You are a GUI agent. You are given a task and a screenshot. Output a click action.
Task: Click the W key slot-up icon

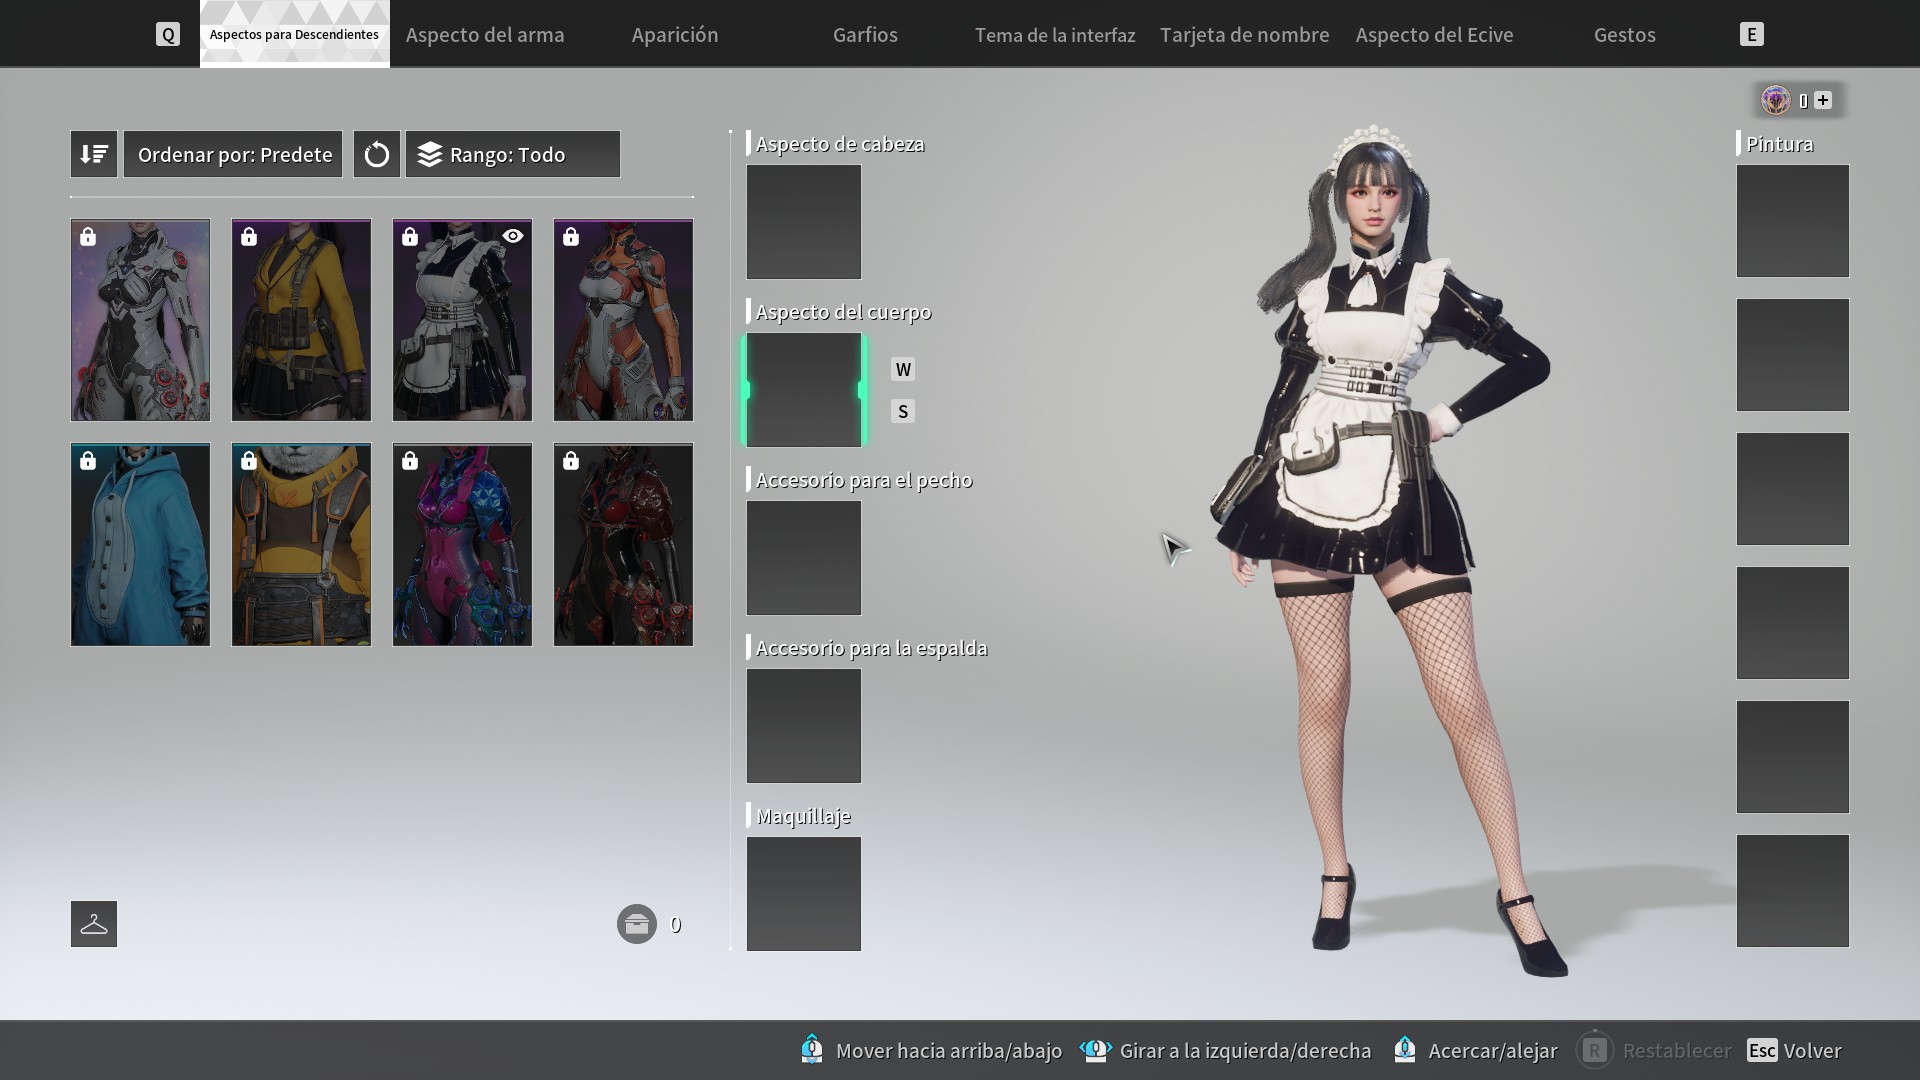[903, 370]
